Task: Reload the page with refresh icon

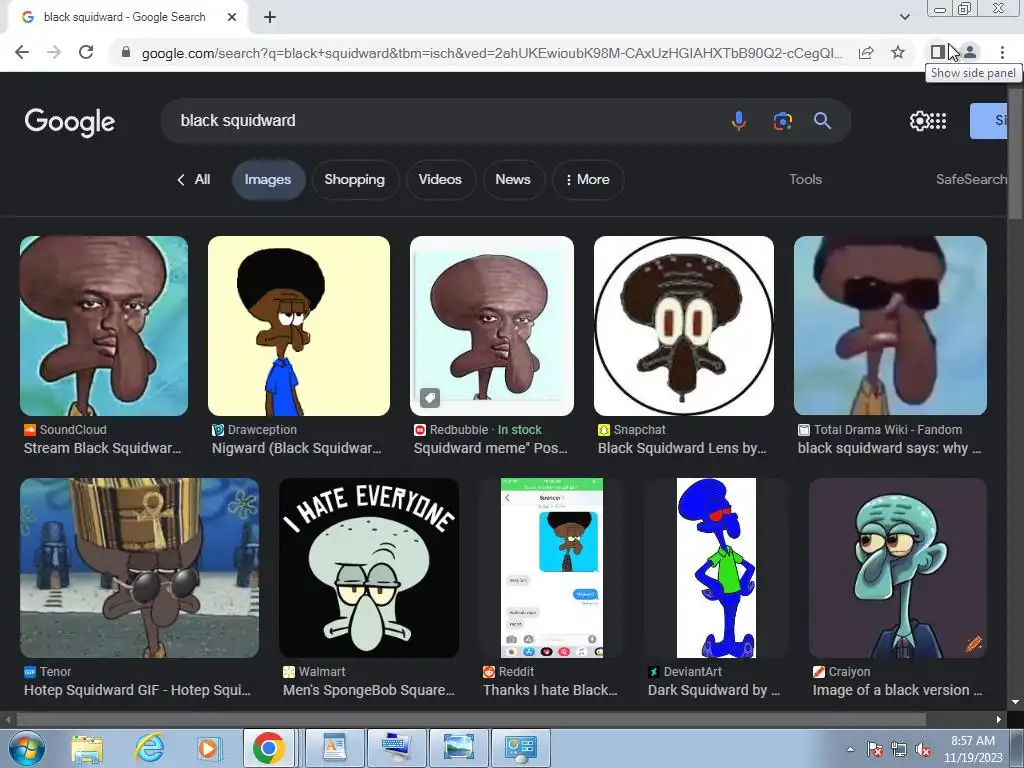Action: click(x=86, y=52)
